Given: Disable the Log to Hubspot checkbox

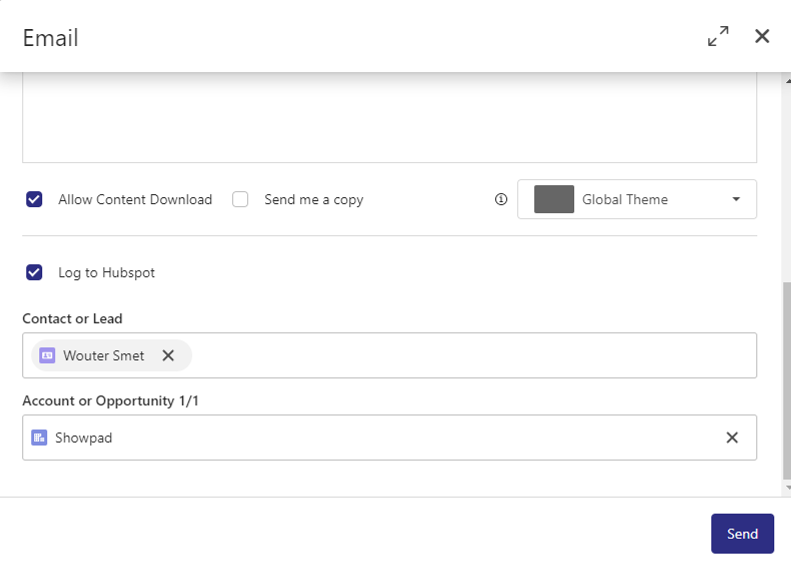Looking at the screenshot, I should [x=35, y=272].
